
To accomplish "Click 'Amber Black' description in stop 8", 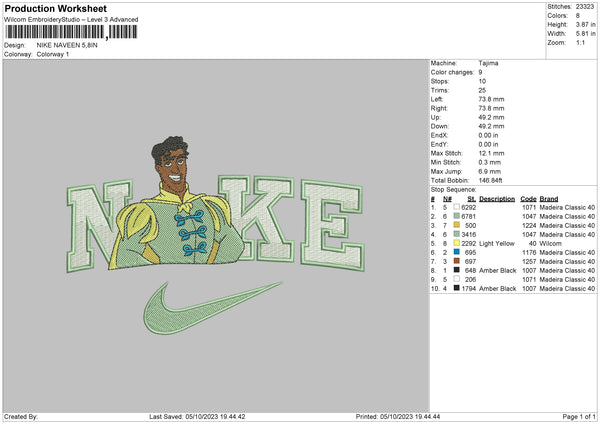I will (497, 271).
